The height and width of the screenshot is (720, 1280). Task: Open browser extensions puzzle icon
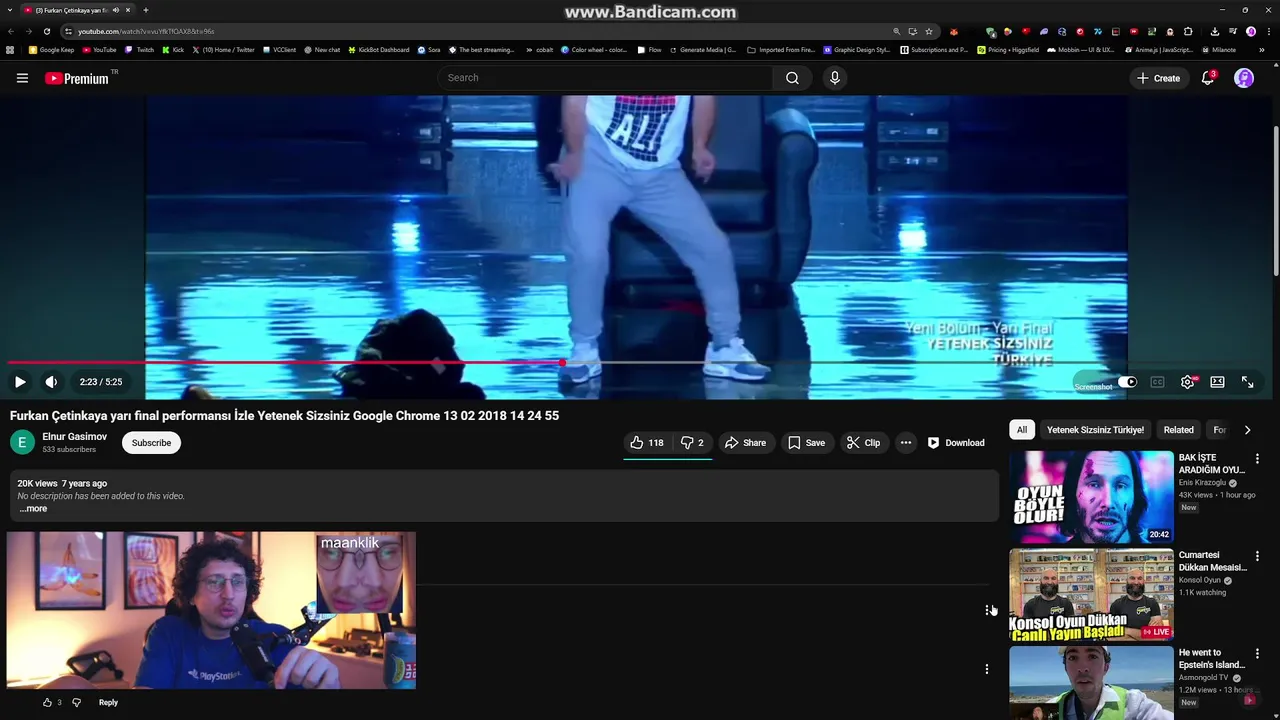[x=1187, y=31]
